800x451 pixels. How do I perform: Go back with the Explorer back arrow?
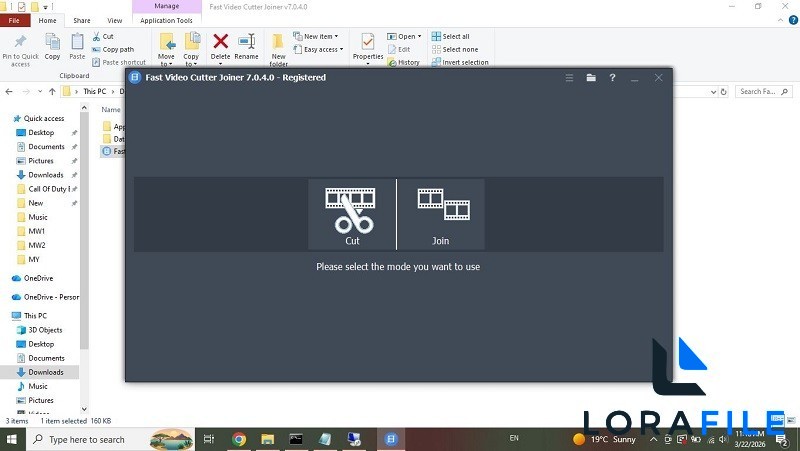[x=9, y=91]
